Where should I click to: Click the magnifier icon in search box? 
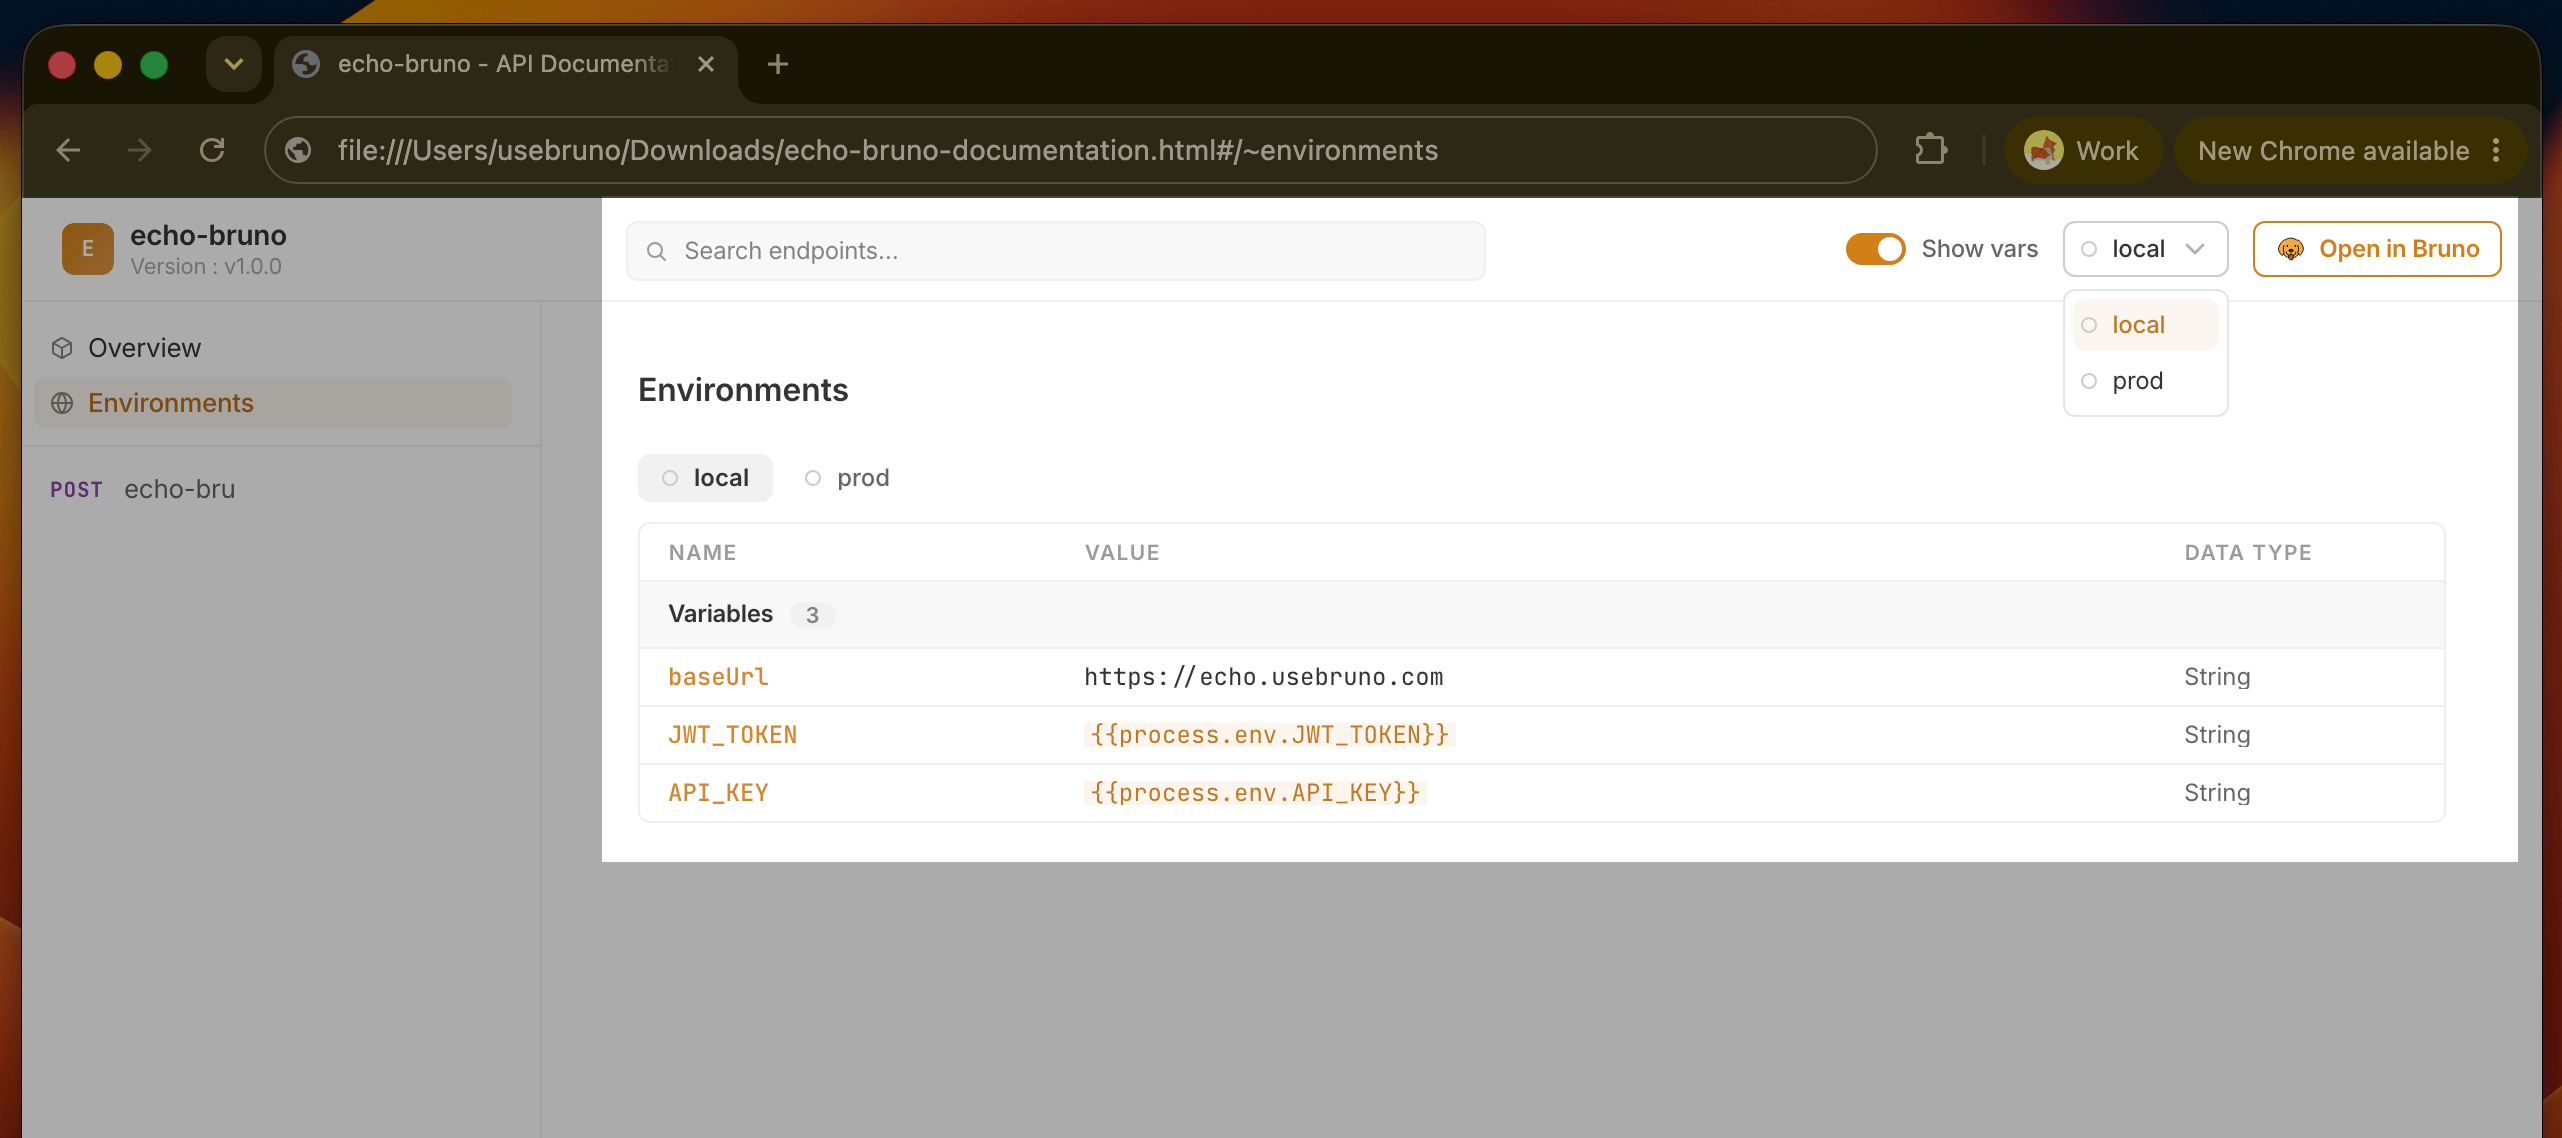(657, 251)
